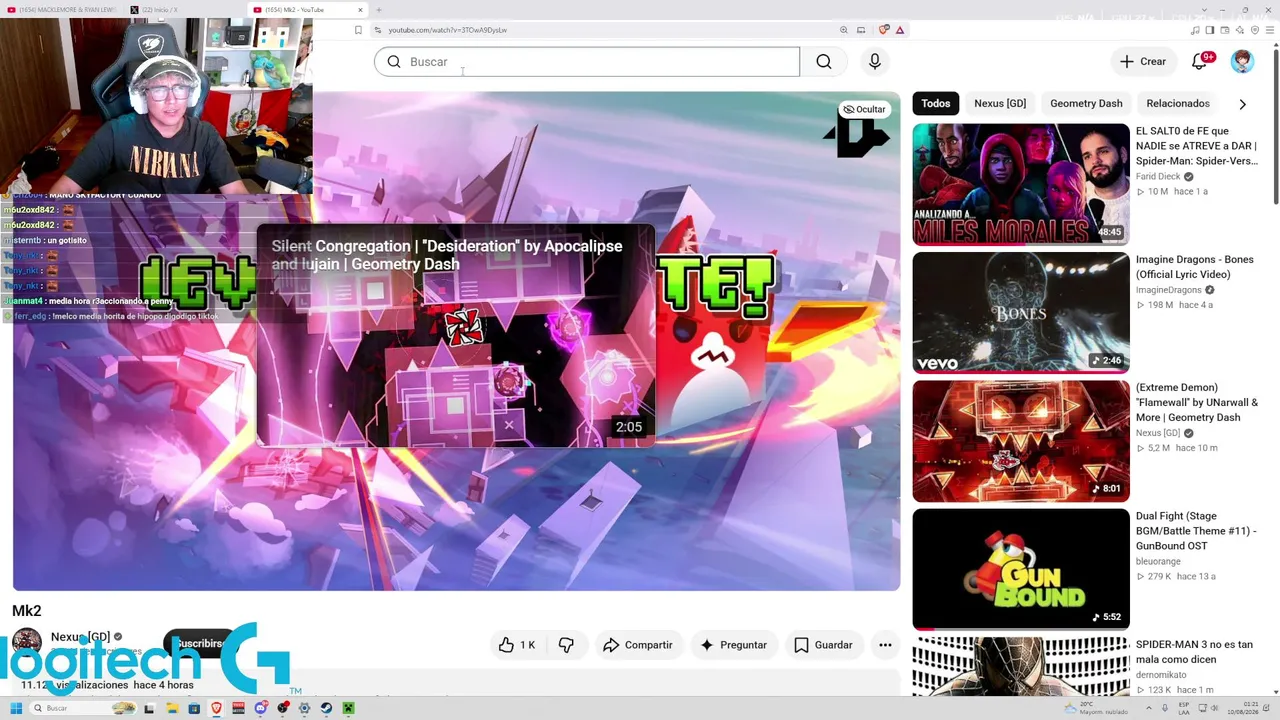1280x720 pixels.
Task: Click the Brave Rewards triangle icon
Action: [900, 30]
